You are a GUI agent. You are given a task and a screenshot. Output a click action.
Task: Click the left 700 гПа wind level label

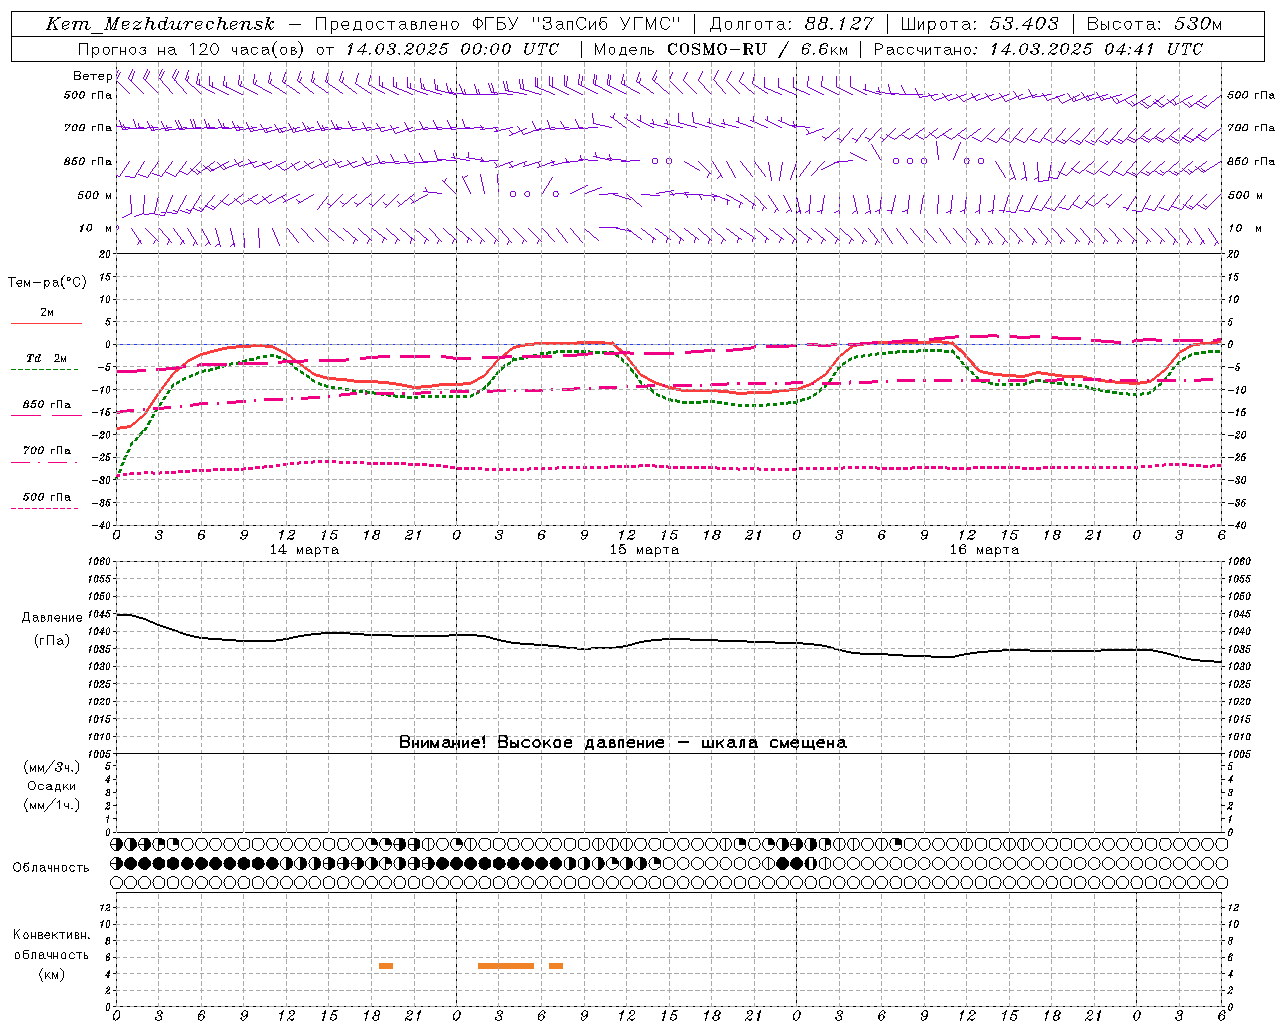(x=88, y=128)
